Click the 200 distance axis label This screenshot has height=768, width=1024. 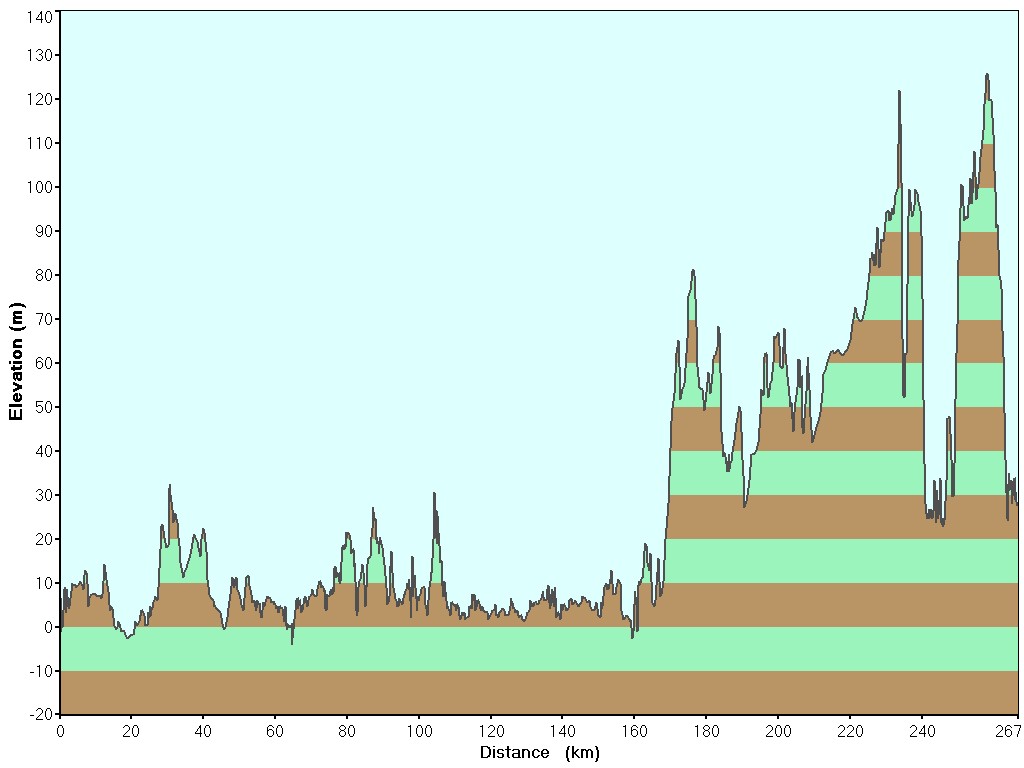click(778, 731)
